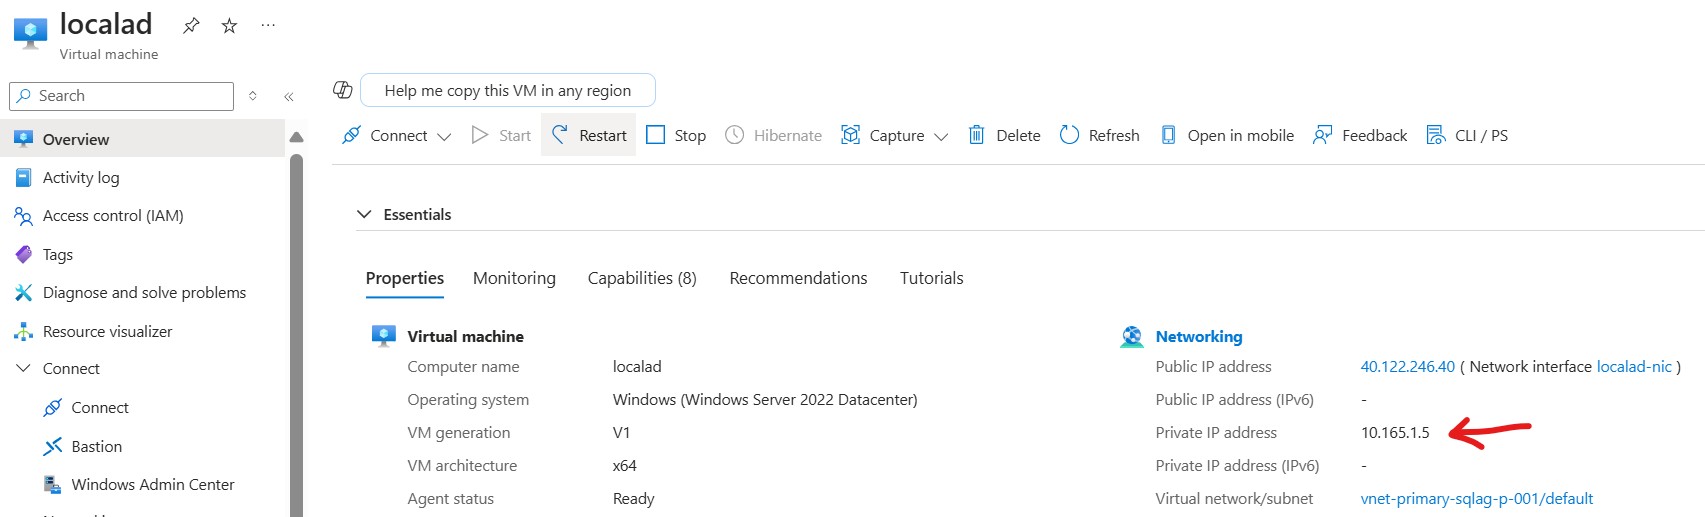
Task: Delete the virtual machine
Action: (x=1004, y=135)
